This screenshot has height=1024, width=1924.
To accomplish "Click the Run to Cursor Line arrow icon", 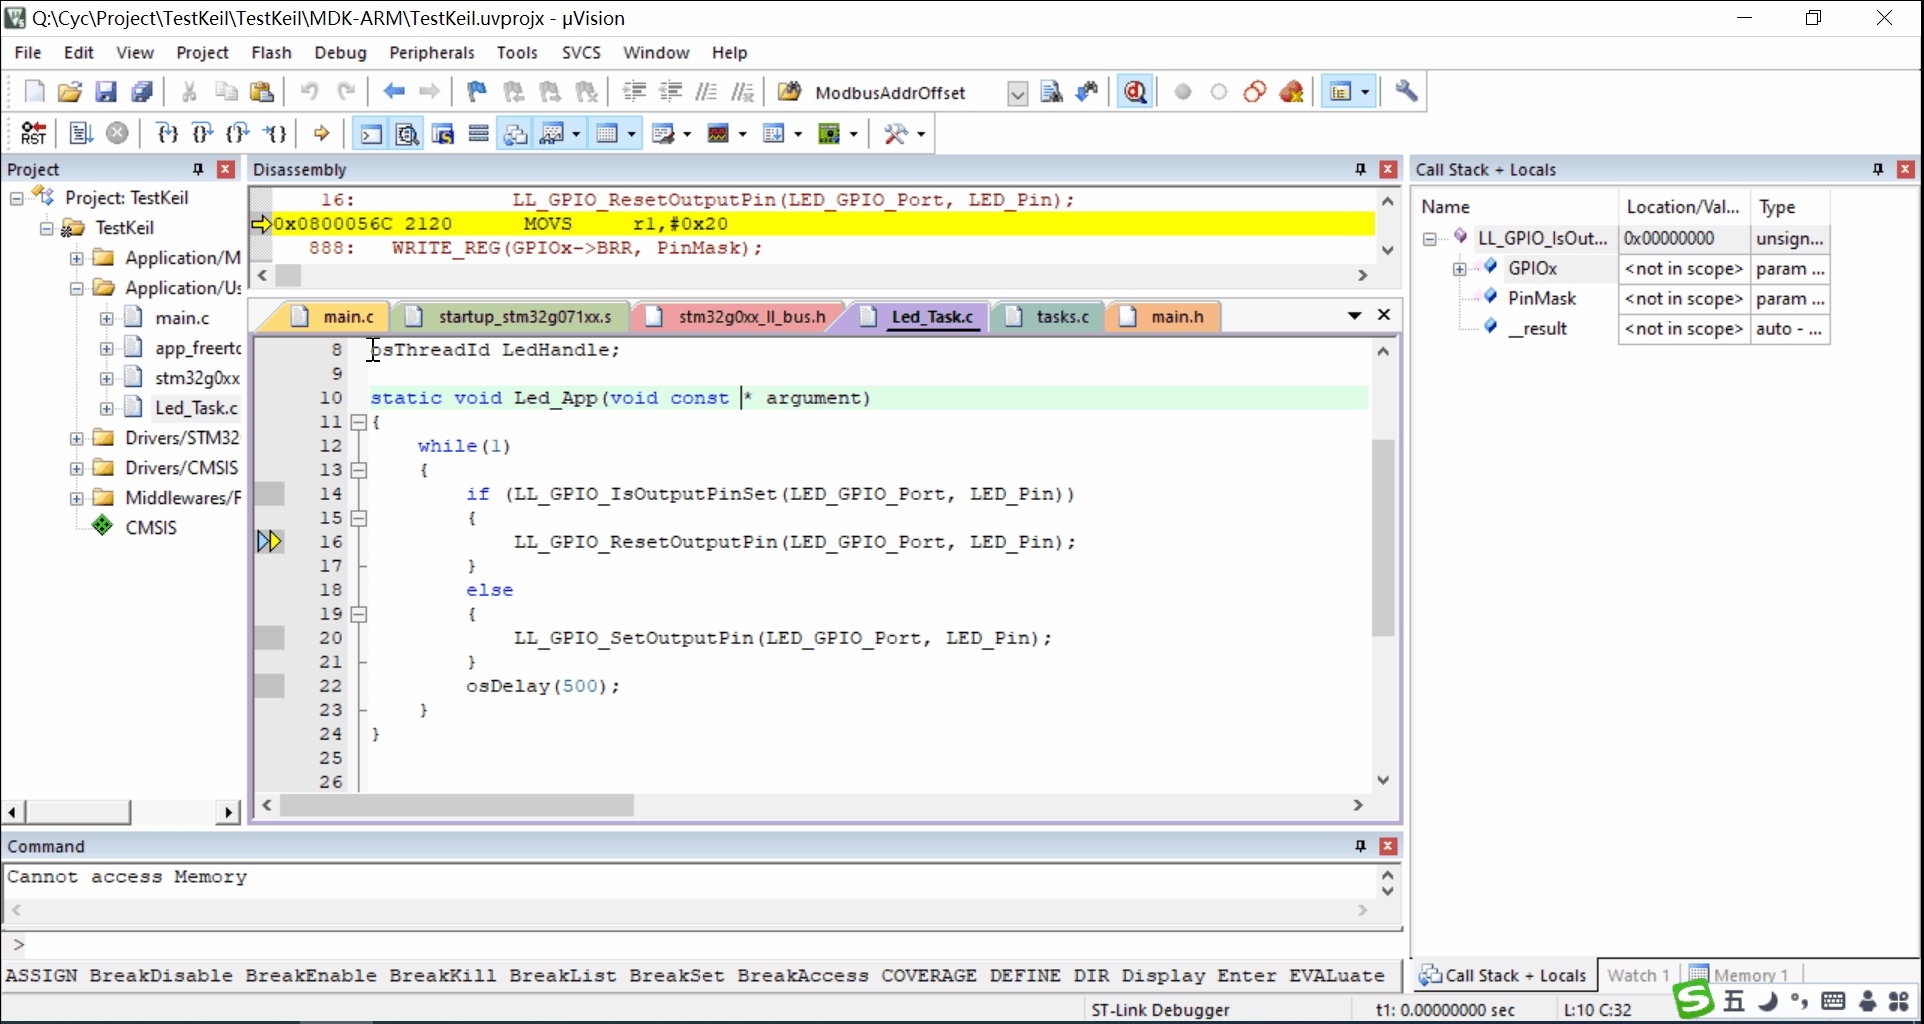I will (276, 133).
